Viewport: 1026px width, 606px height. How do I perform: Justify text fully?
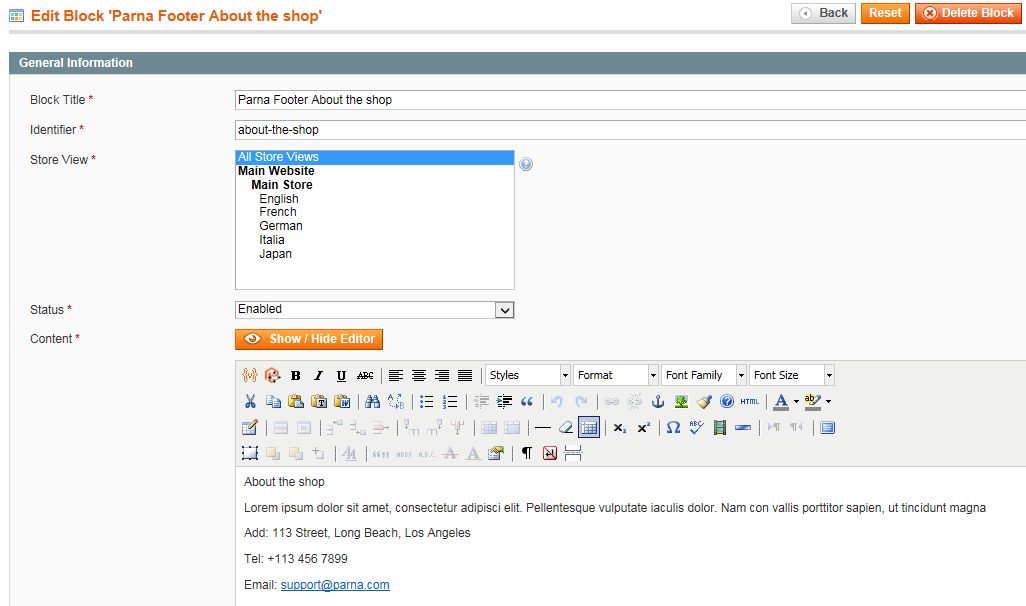point(465,375)
